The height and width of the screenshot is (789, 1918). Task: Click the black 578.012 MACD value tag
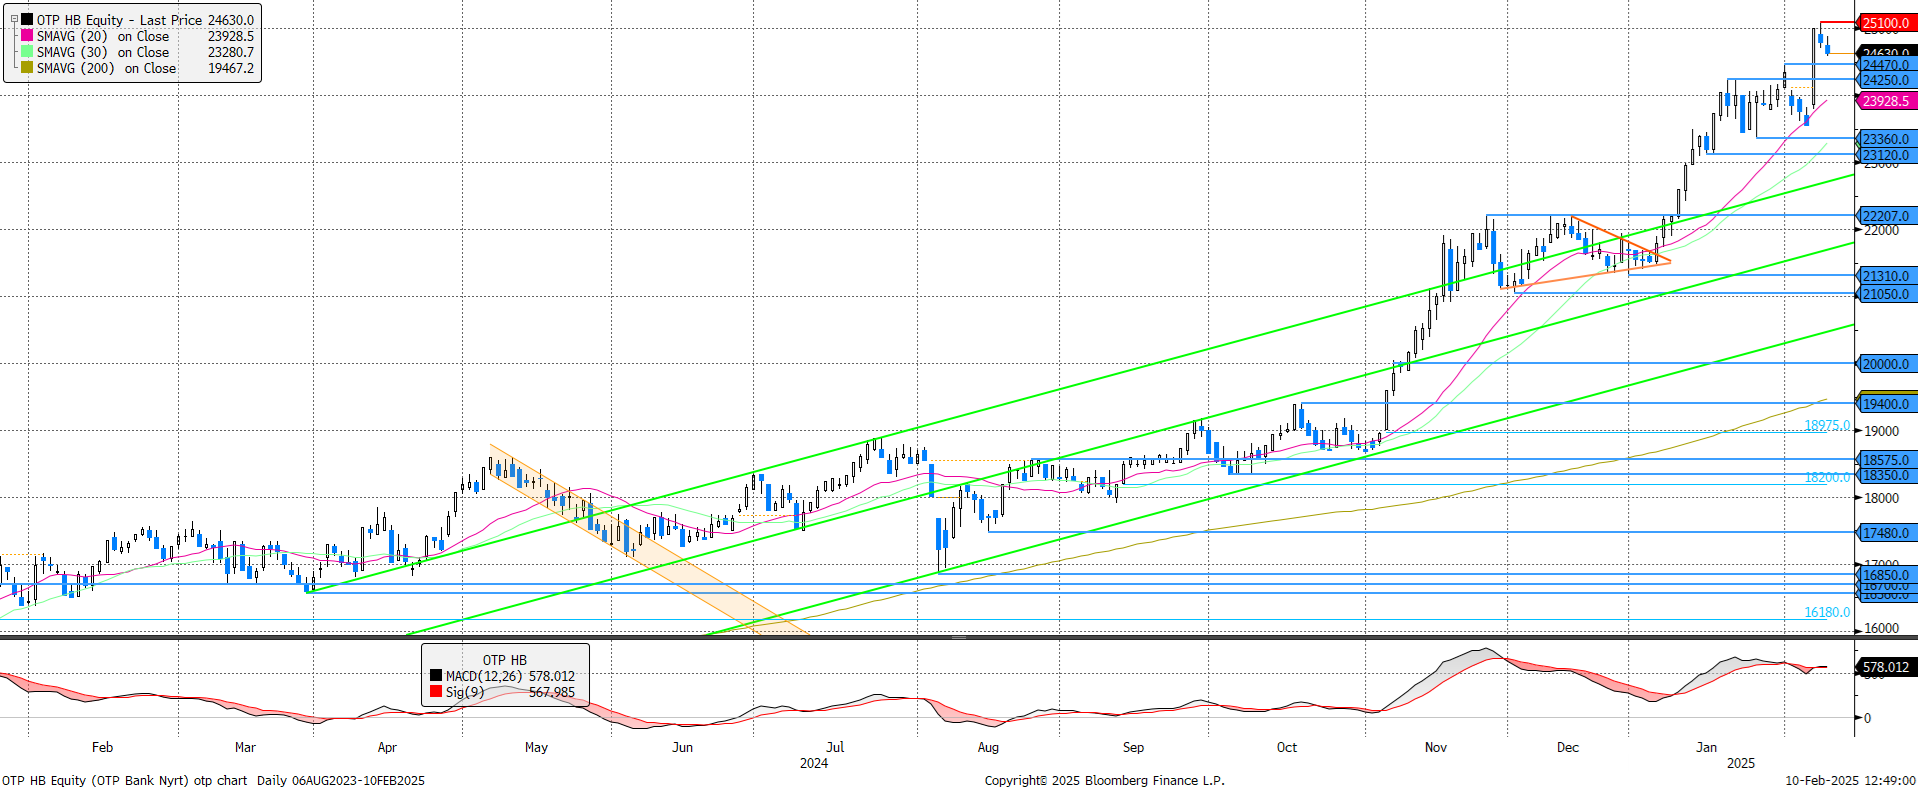pos(1885,667)
